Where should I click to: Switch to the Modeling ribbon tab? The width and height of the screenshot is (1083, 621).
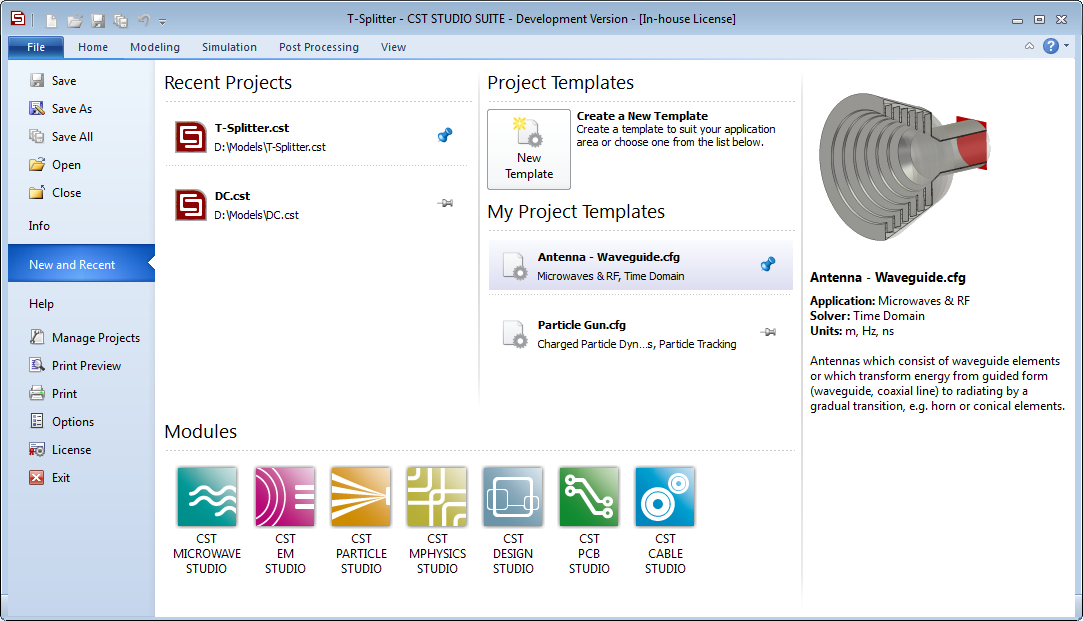(155, 47)
